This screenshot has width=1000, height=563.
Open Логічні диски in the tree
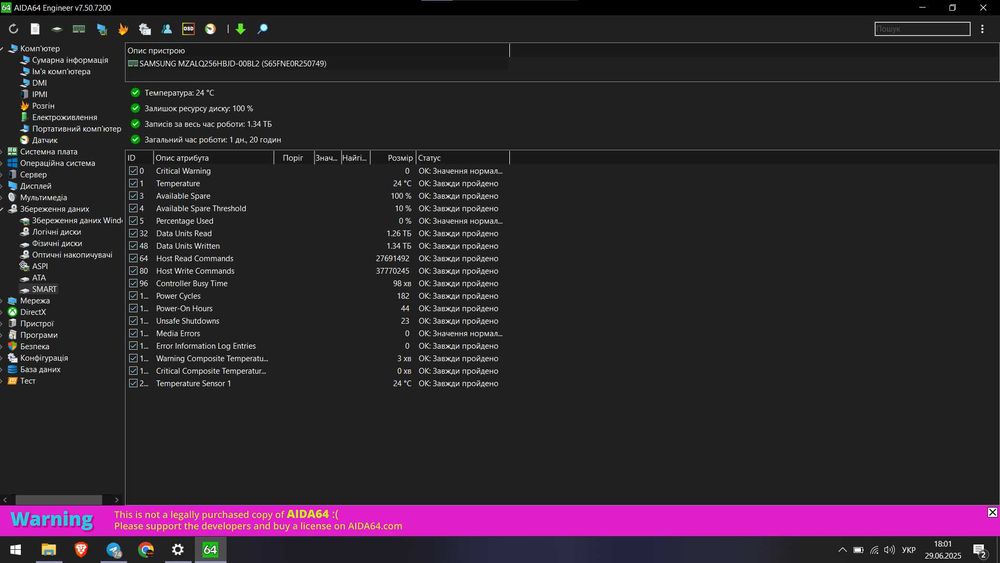coord(56,232)
